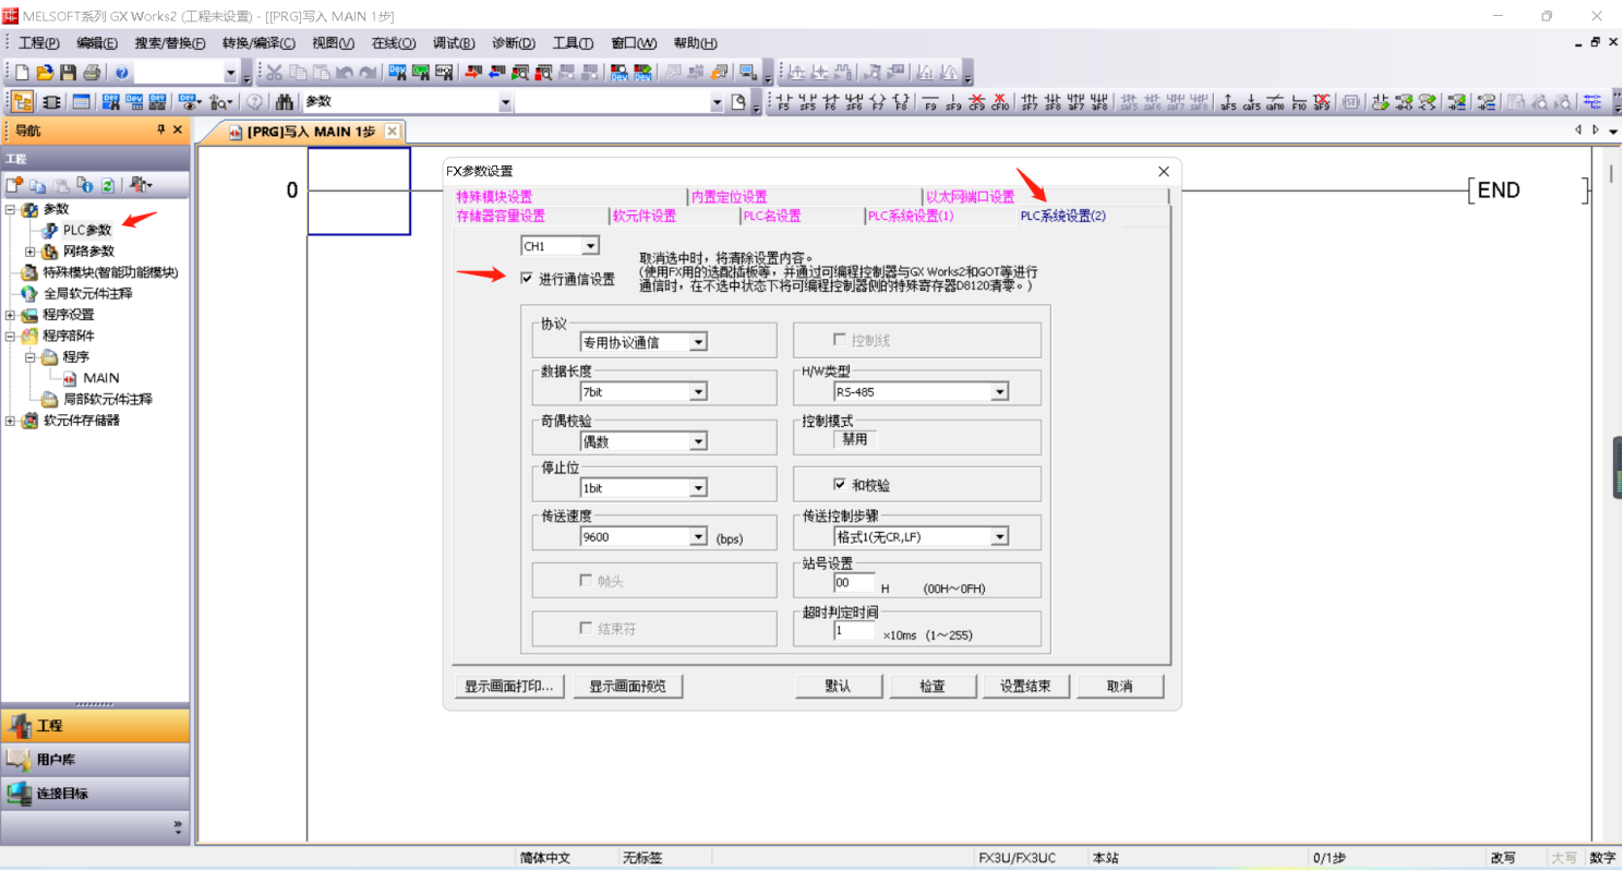Insert coil using F7 icon
The height and width of the screenshot is (870, 1622).
877,102
